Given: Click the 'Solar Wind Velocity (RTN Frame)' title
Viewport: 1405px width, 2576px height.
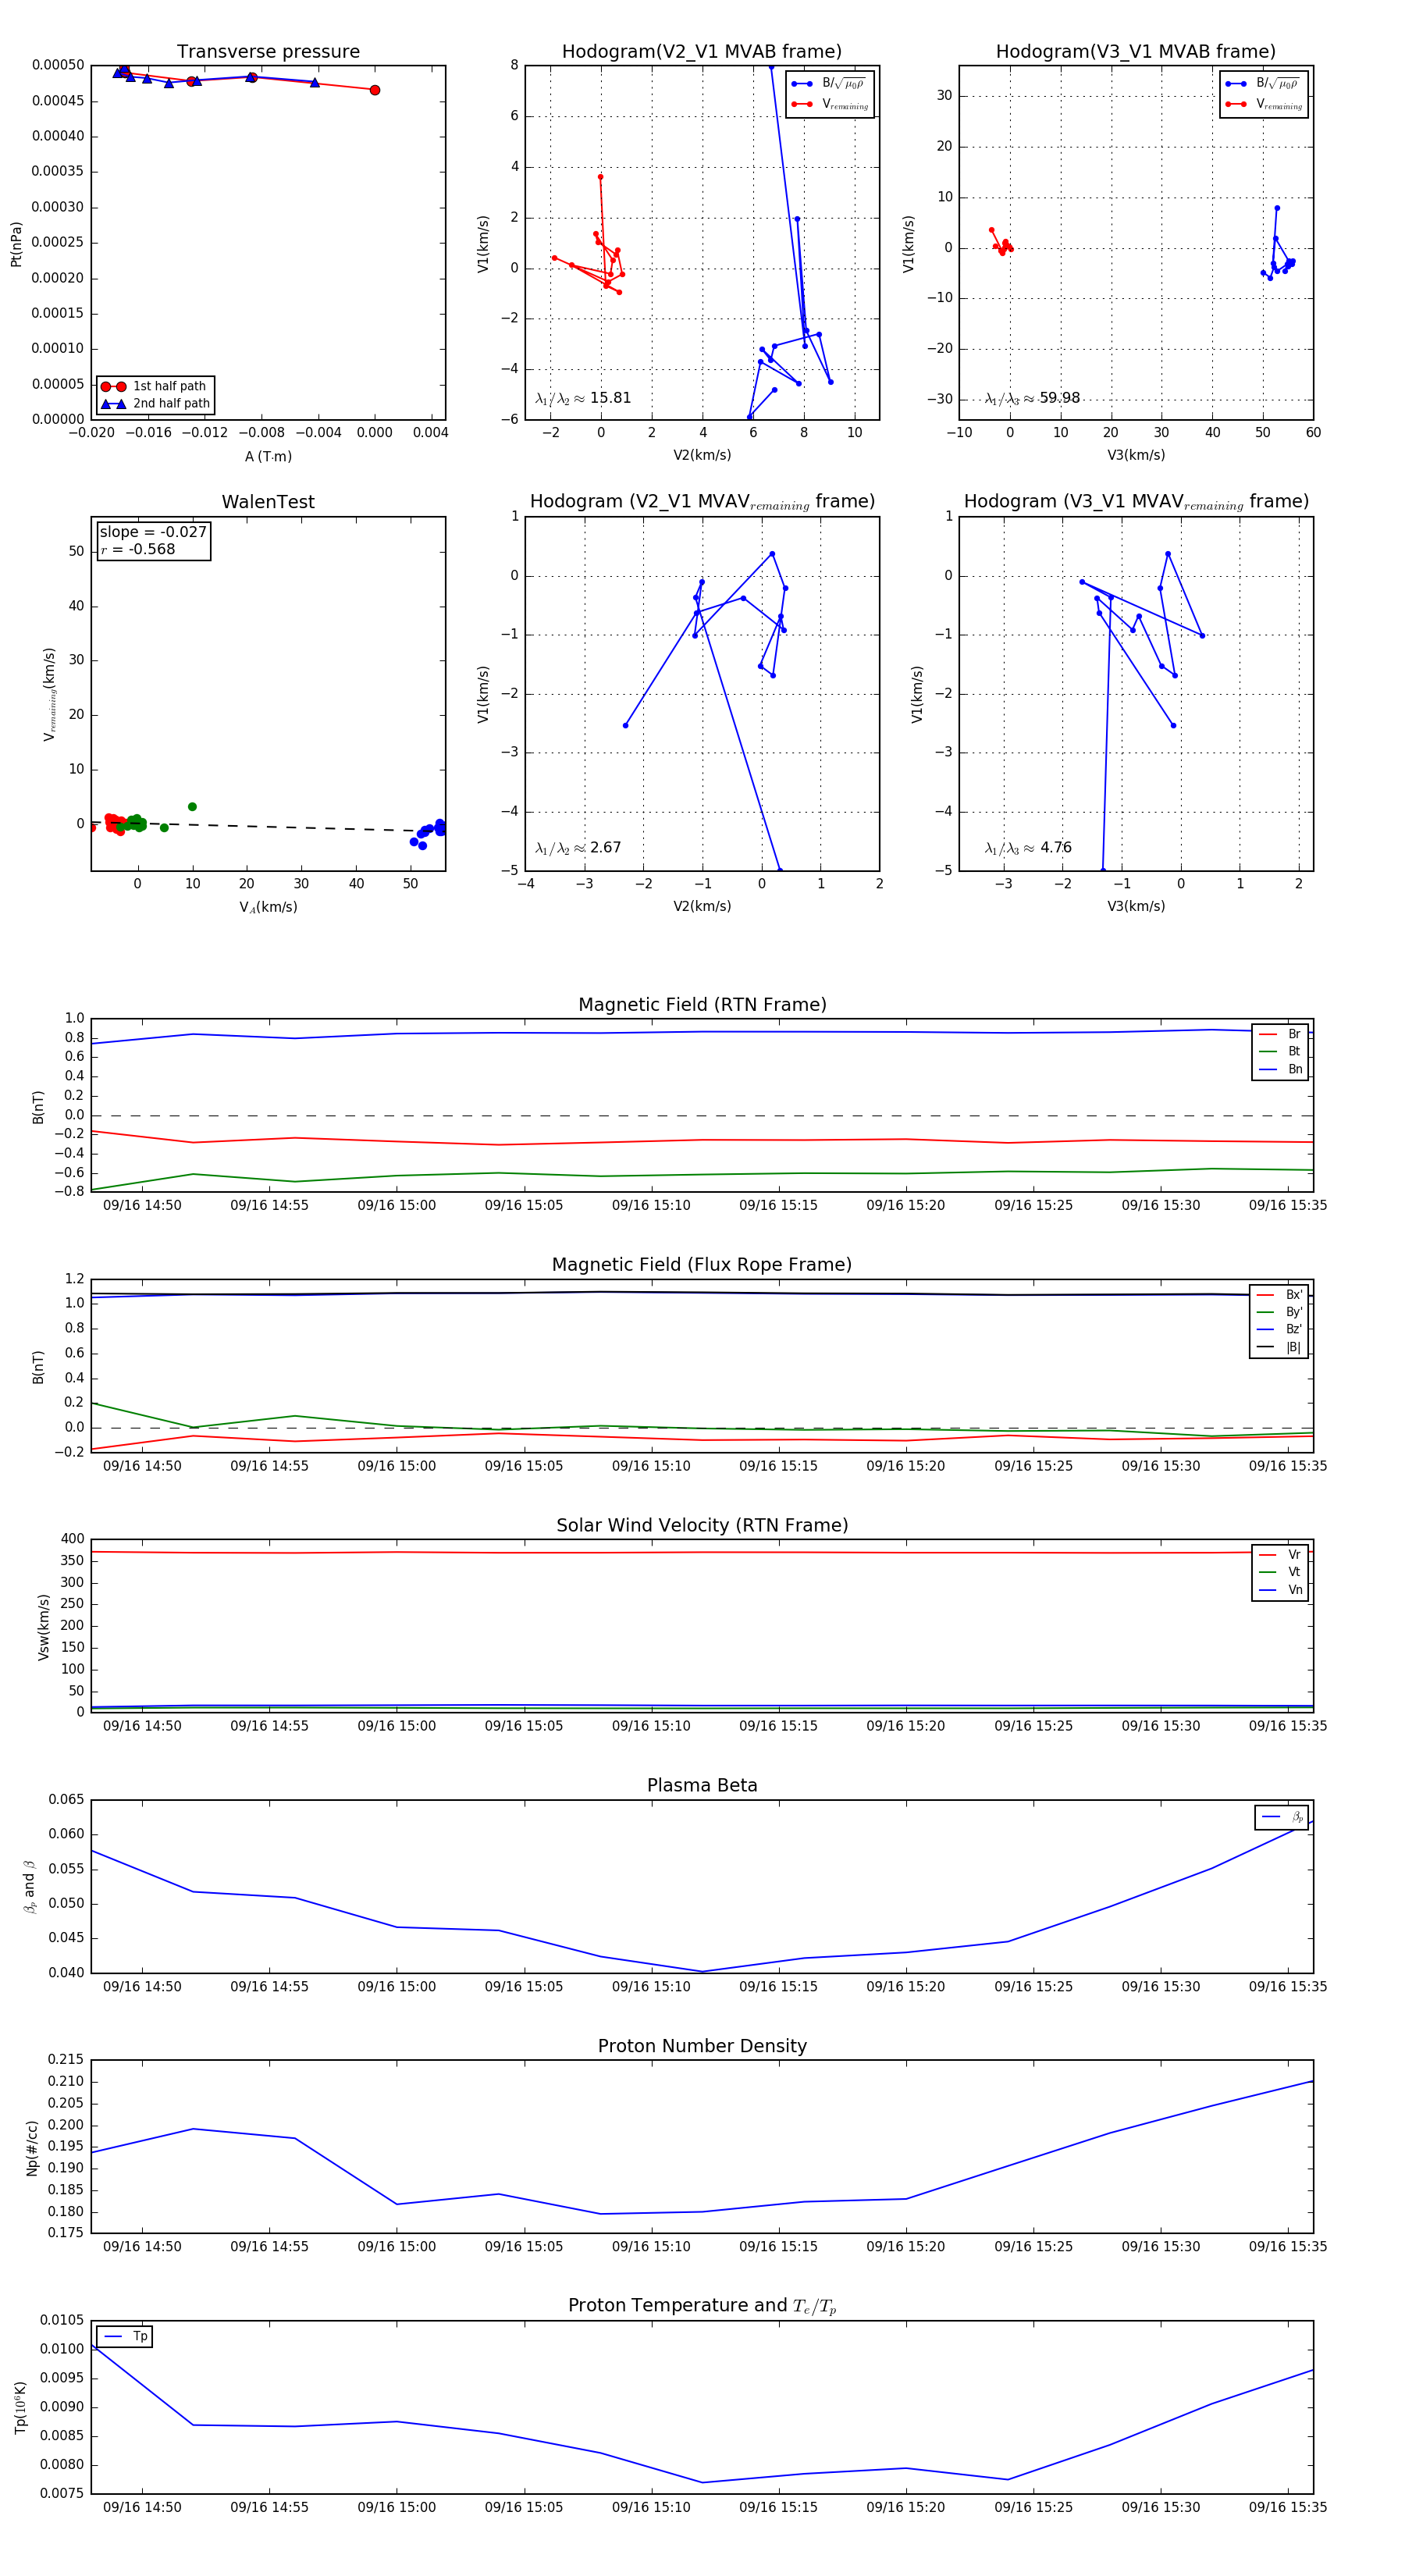Looking at the screenshot, I should coord(702,1525).
